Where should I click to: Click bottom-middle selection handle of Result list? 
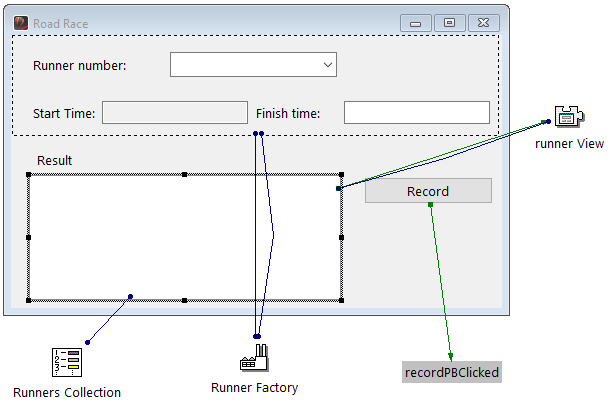185,300
